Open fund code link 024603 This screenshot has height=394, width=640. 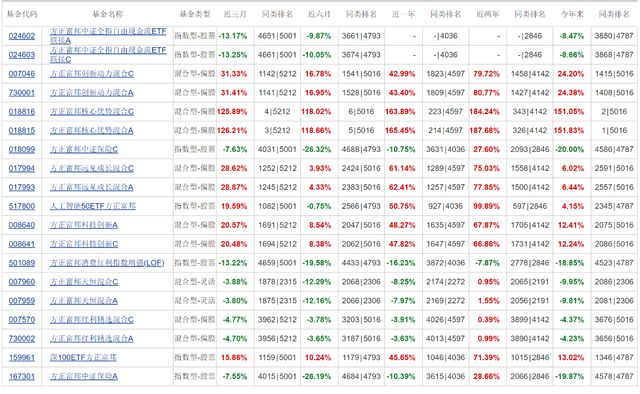(x=22, y=55)
